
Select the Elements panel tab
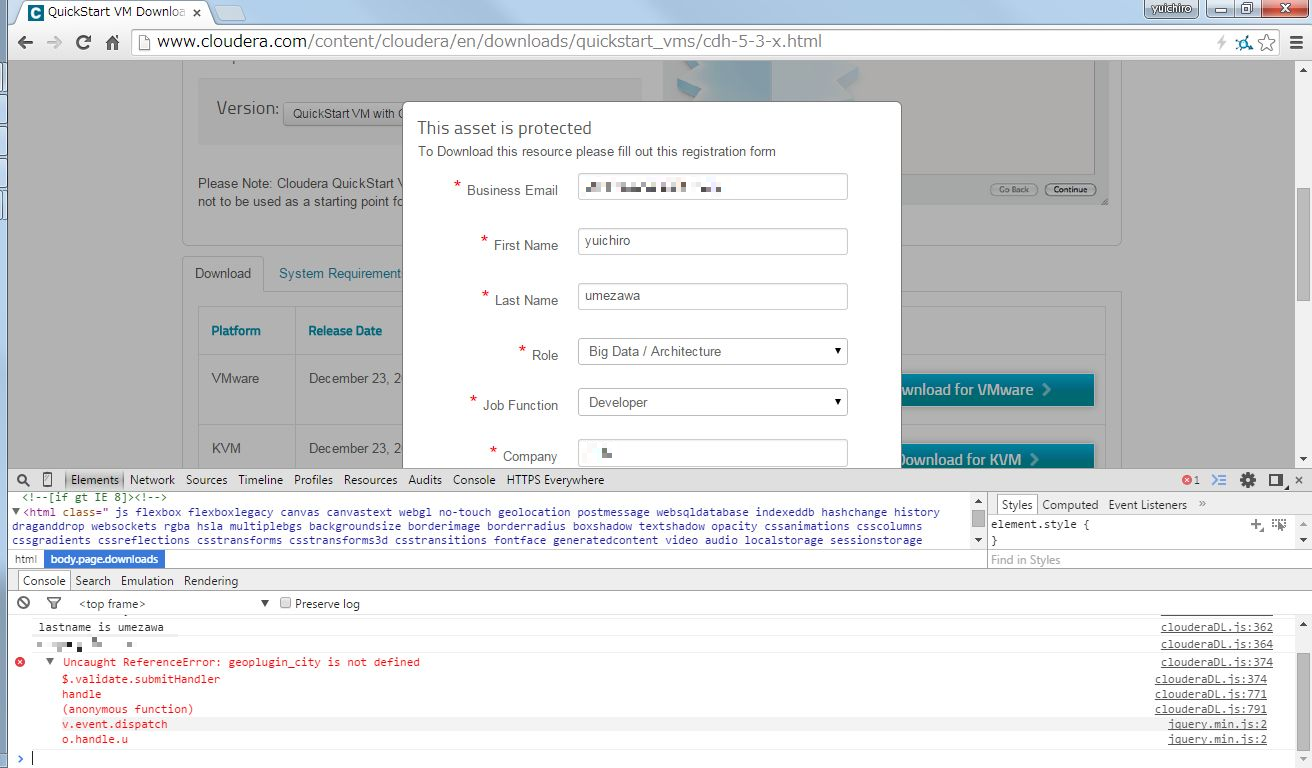point(95,480)
